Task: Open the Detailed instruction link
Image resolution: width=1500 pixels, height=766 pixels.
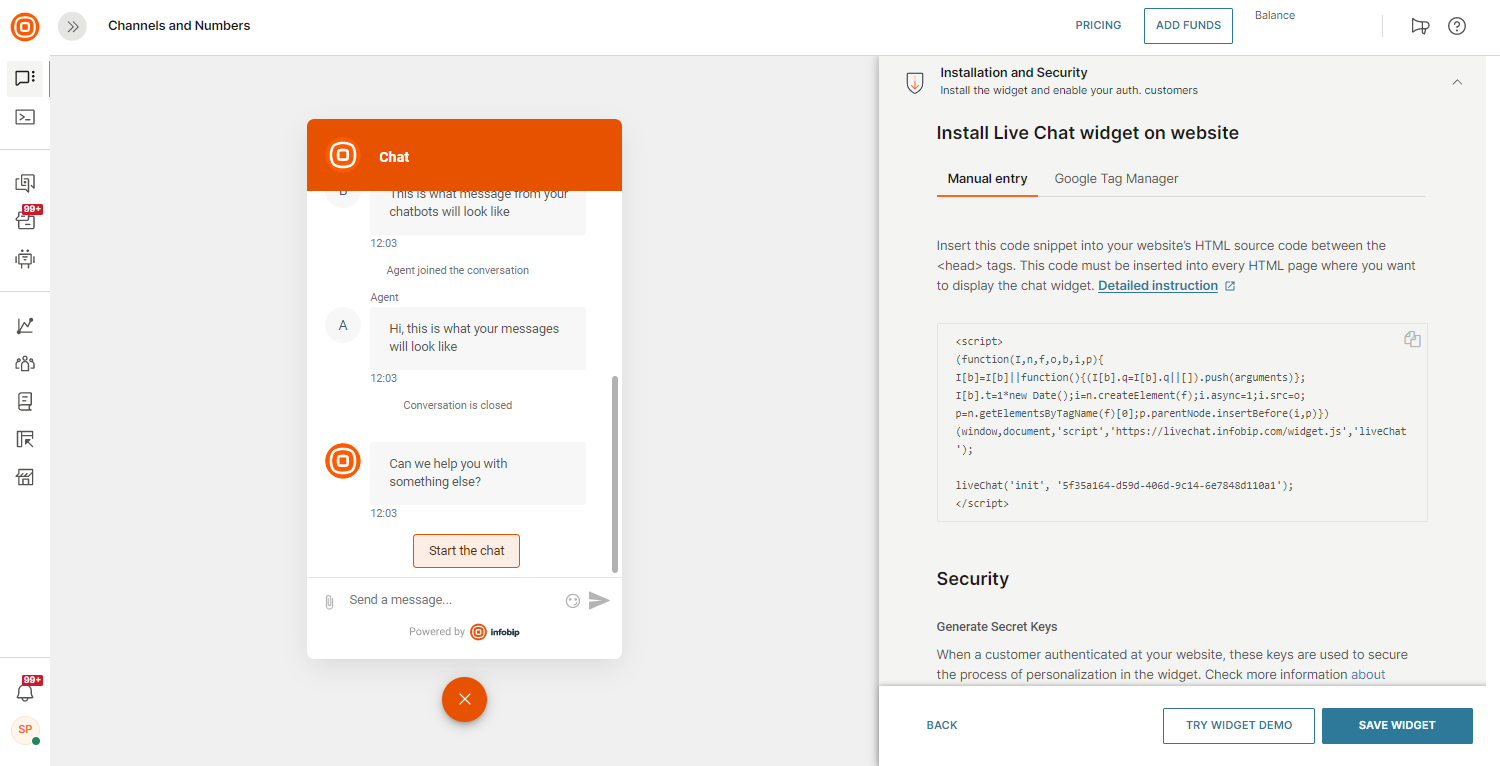Action: tap(1158, 286)
